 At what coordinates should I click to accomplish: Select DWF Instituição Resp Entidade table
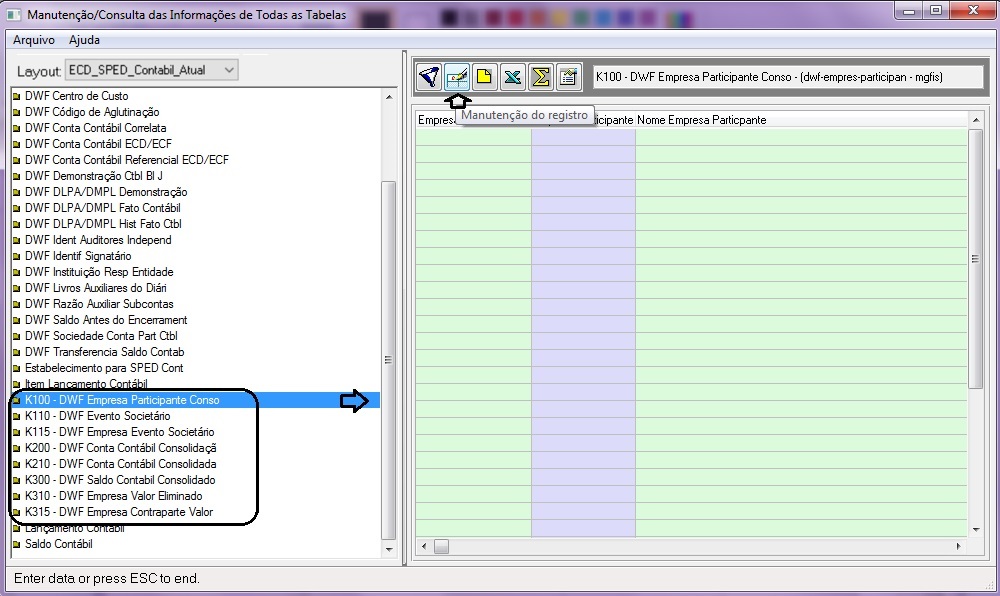(x=99, y=272)
